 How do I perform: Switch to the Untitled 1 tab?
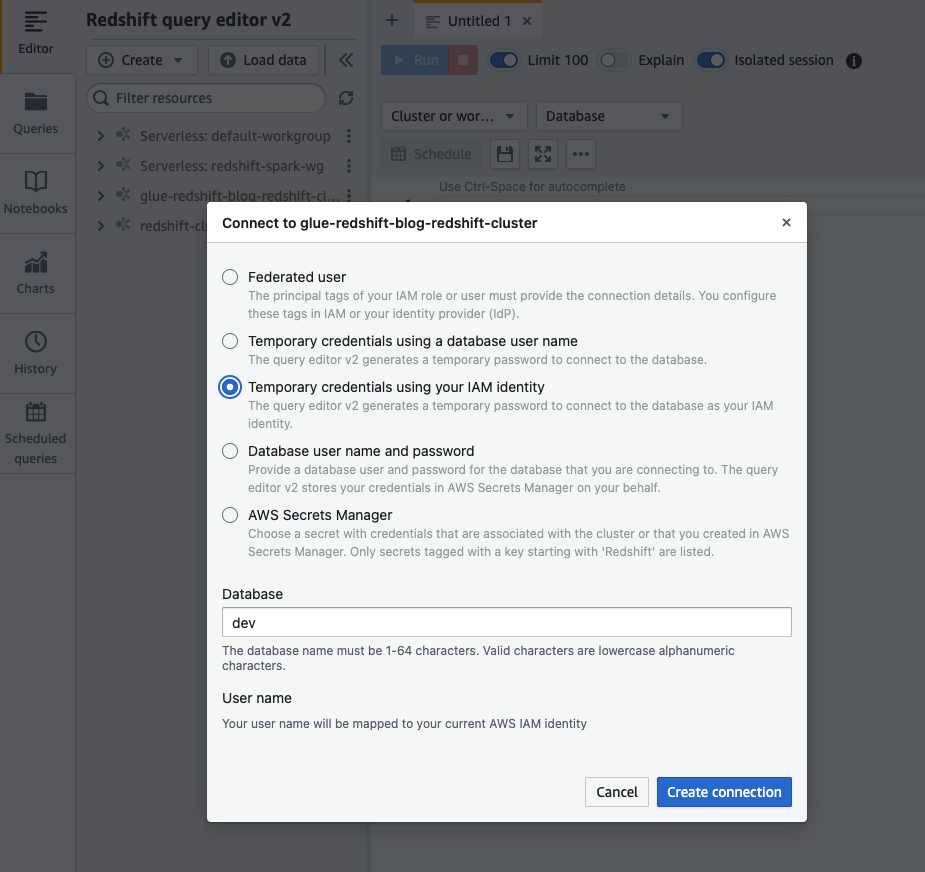[478, 21]
